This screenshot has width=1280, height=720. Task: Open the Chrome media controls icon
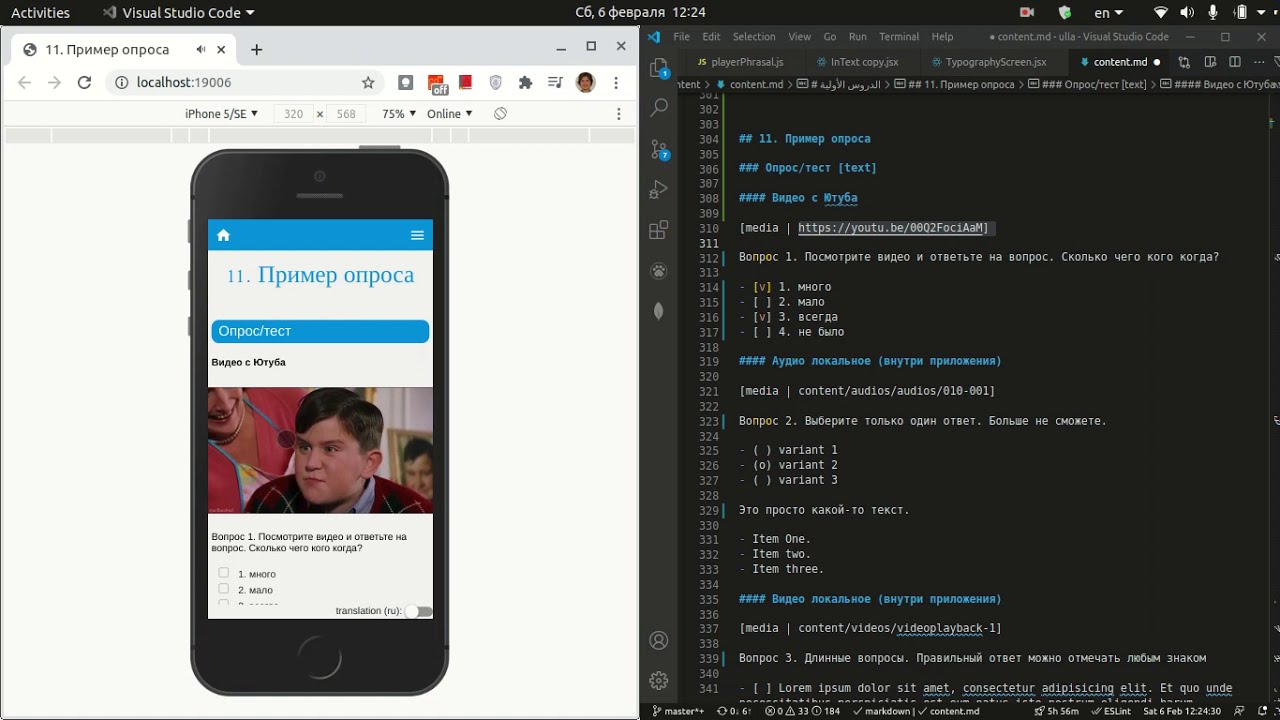pos(555,83)
